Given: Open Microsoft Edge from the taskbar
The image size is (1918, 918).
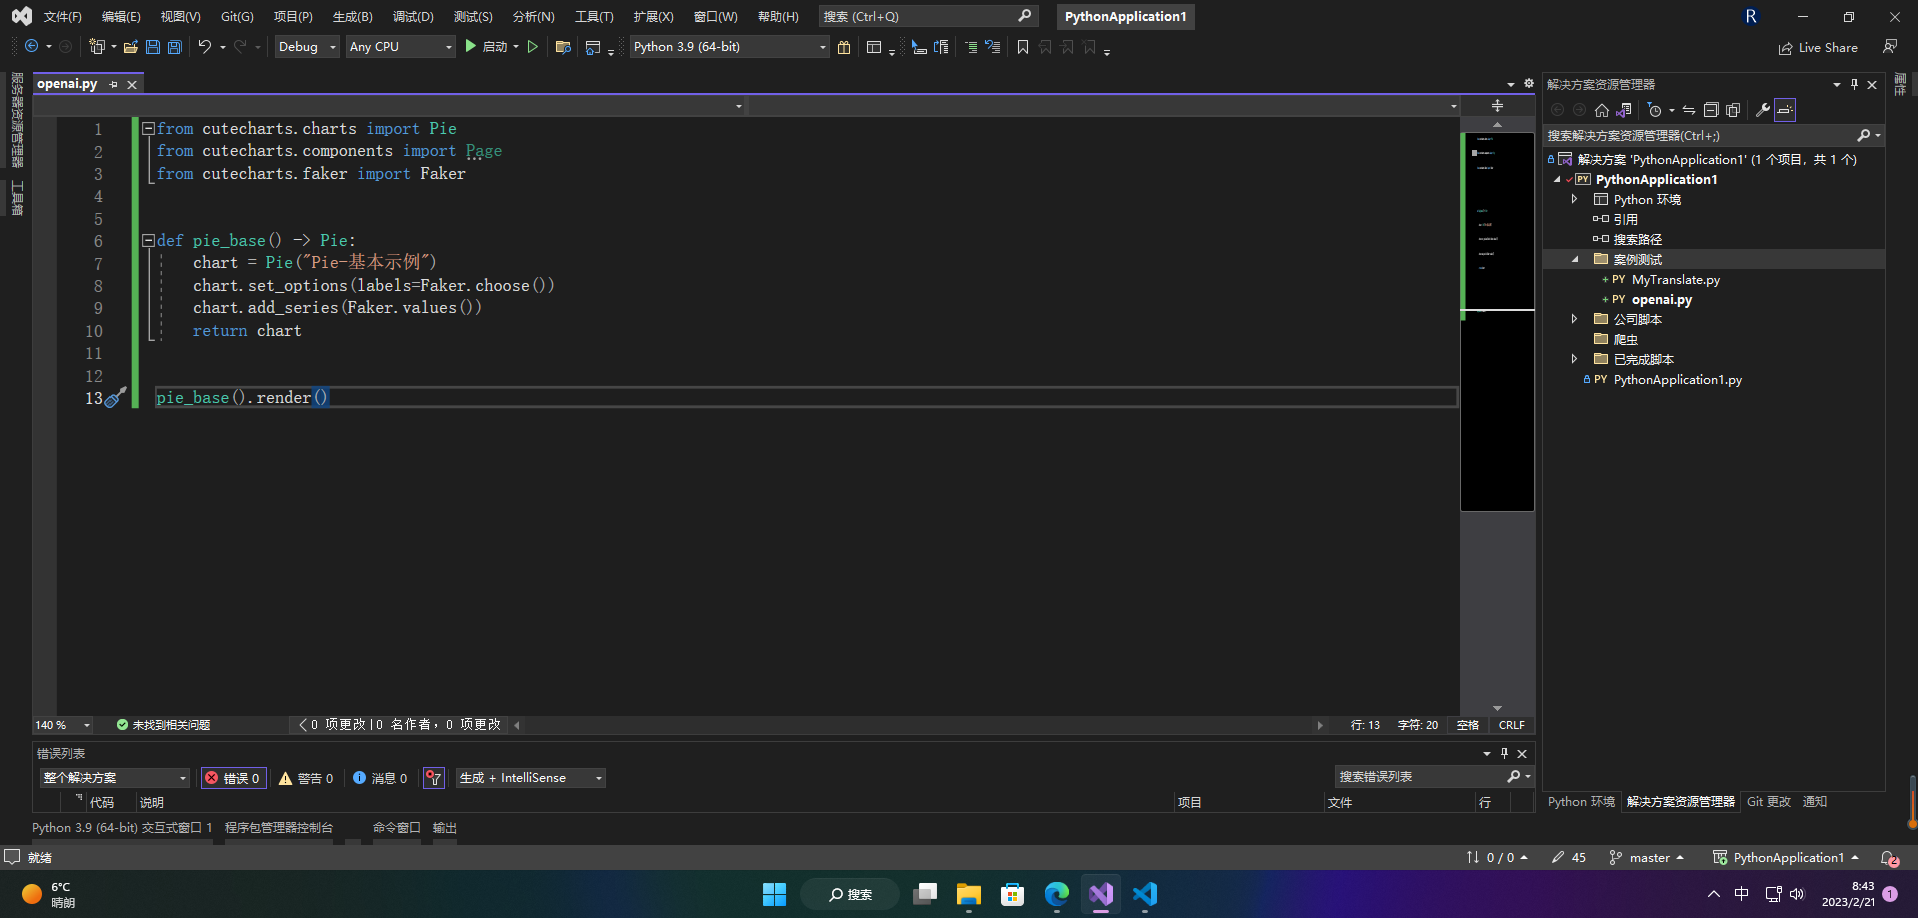Looking at the screenshot, I should pyautogui.click(x=1057, y=894).
